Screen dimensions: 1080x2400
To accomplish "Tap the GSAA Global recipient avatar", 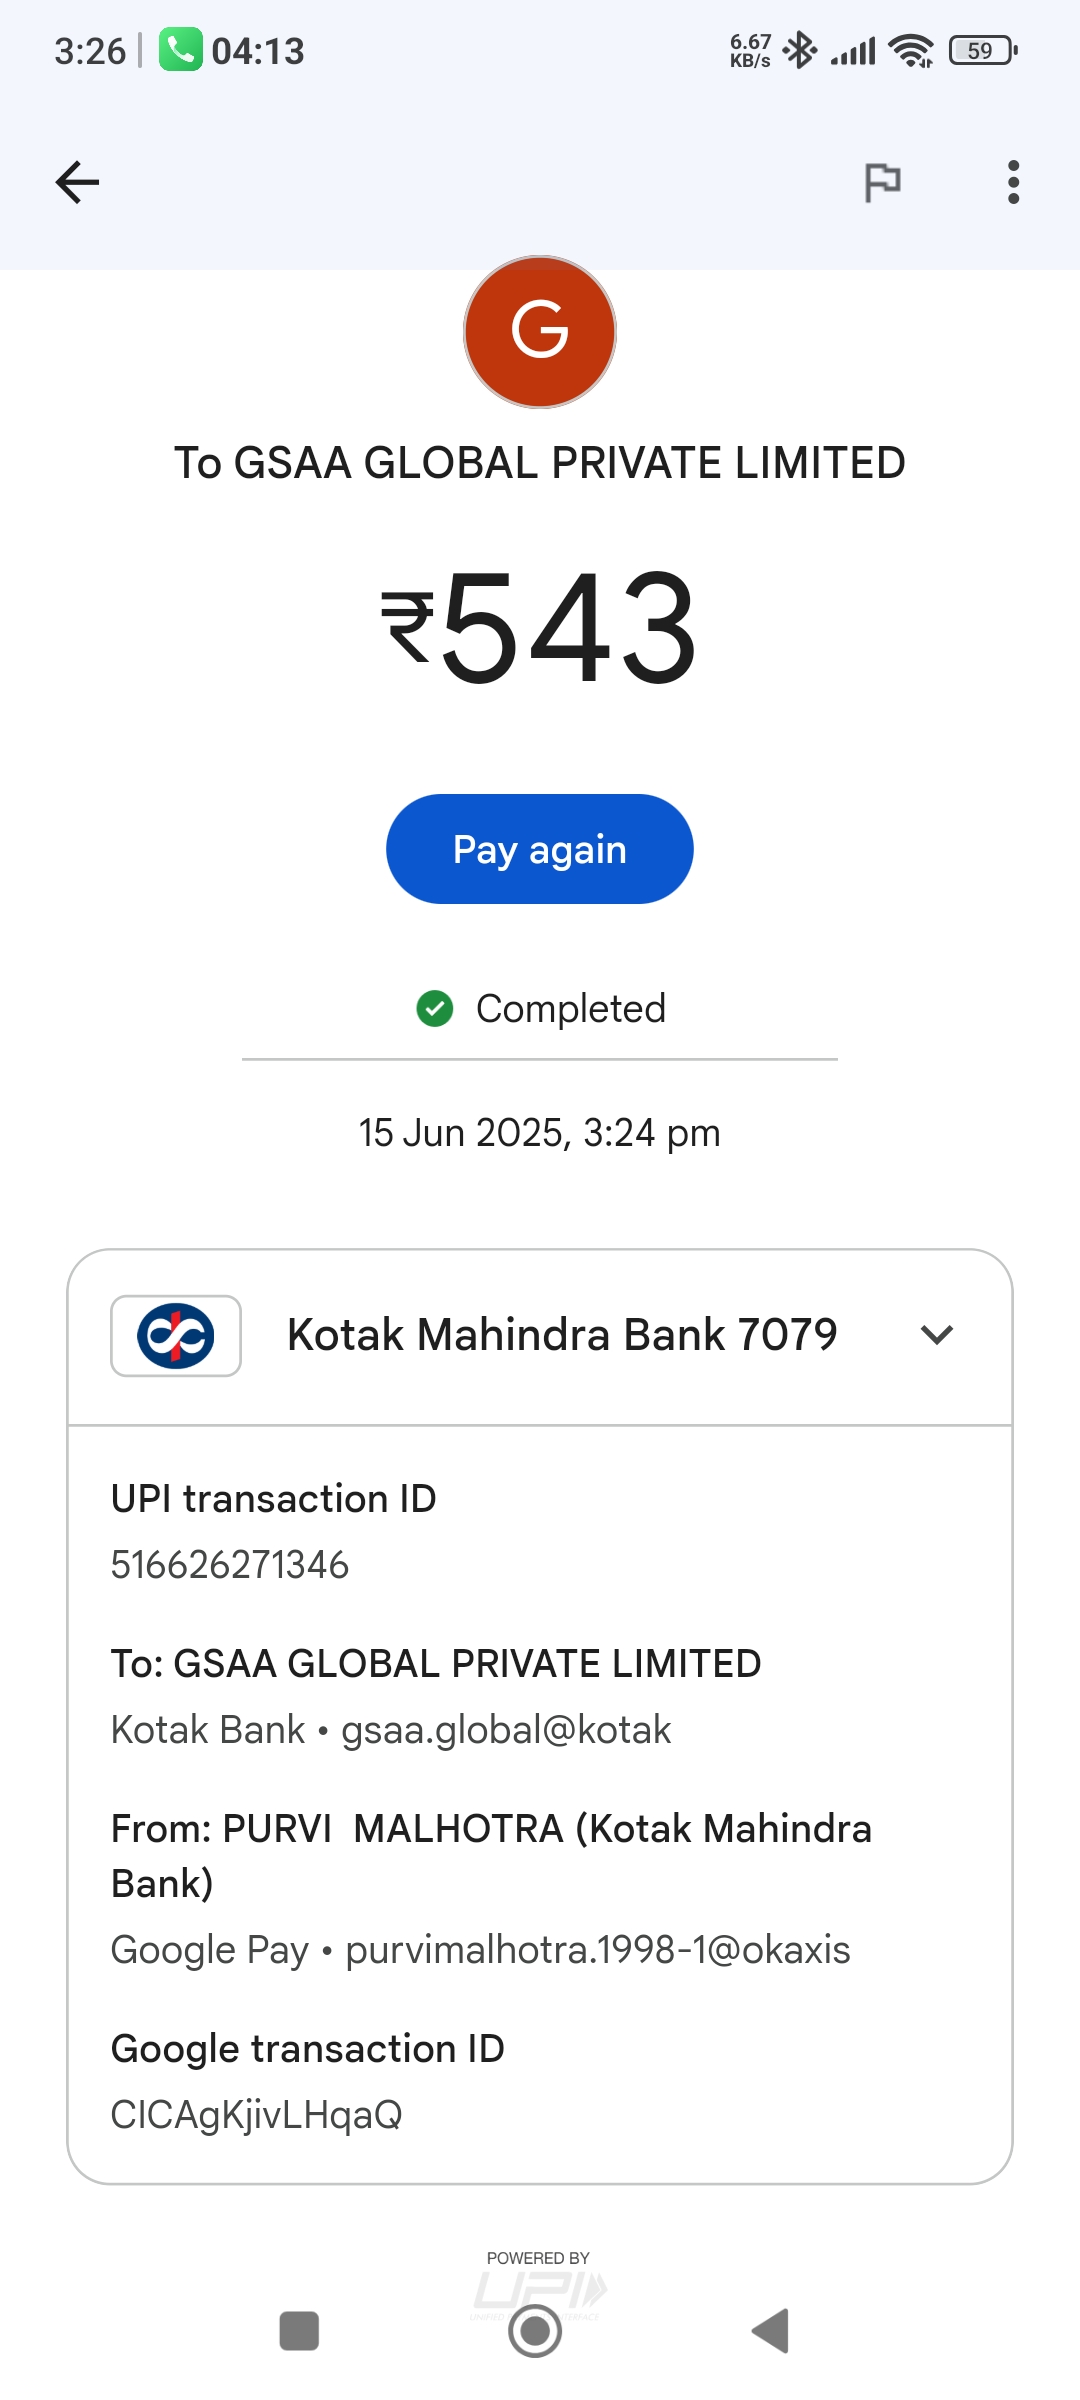I will tap(540, 332).
